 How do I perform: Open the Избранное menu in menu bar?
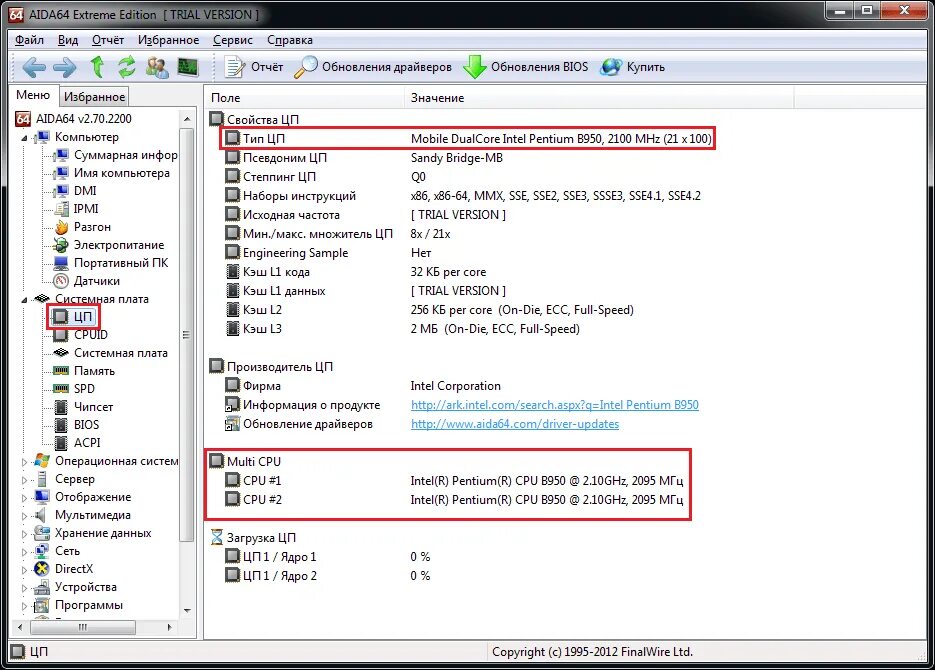pos(169,40)
